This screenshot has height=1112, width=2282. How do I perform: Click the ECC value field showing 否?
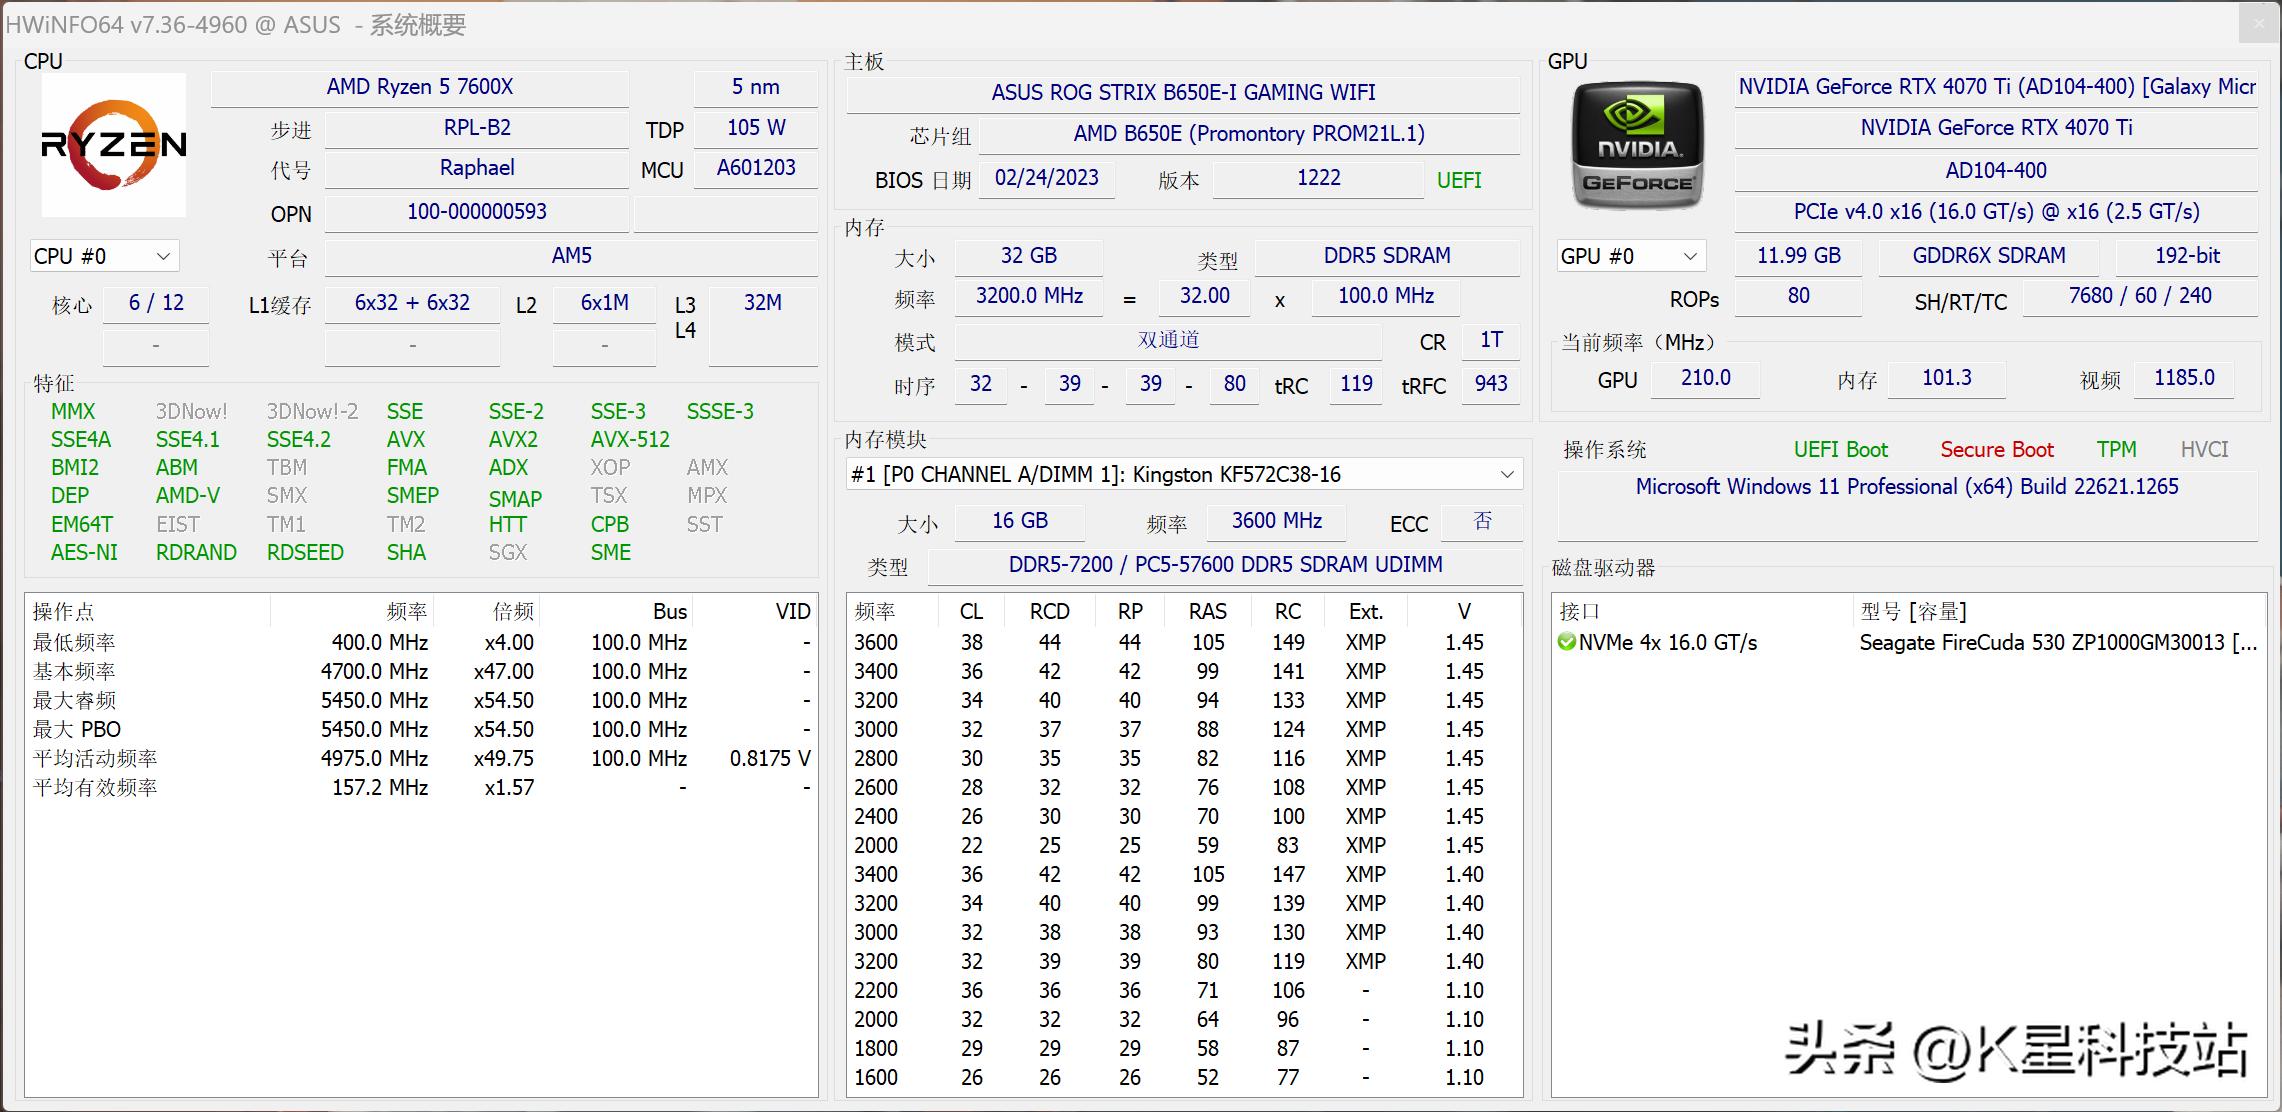[x=1482, y=522]
